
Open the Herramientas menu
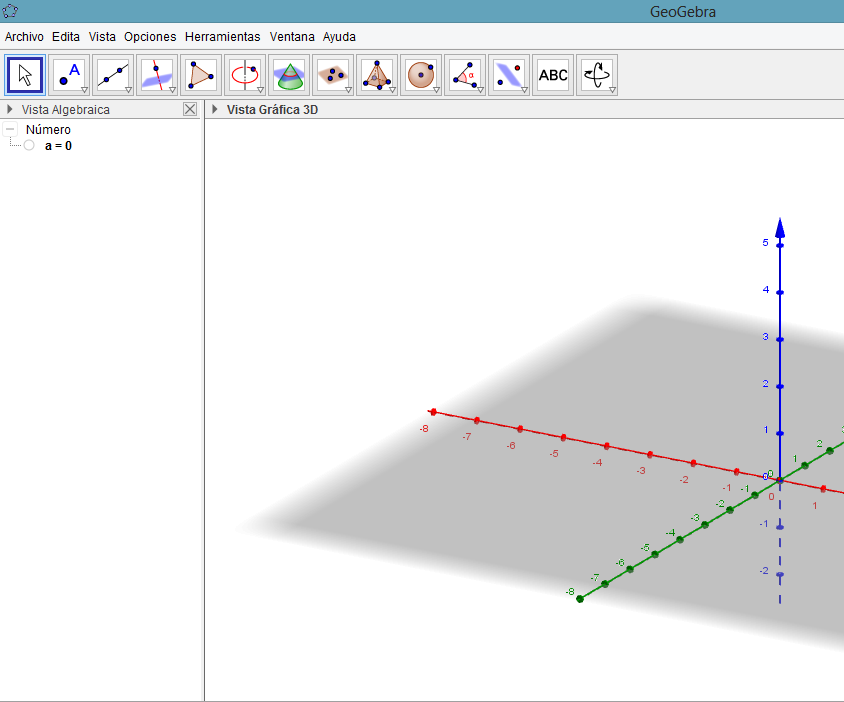click(x=222, y=36)
